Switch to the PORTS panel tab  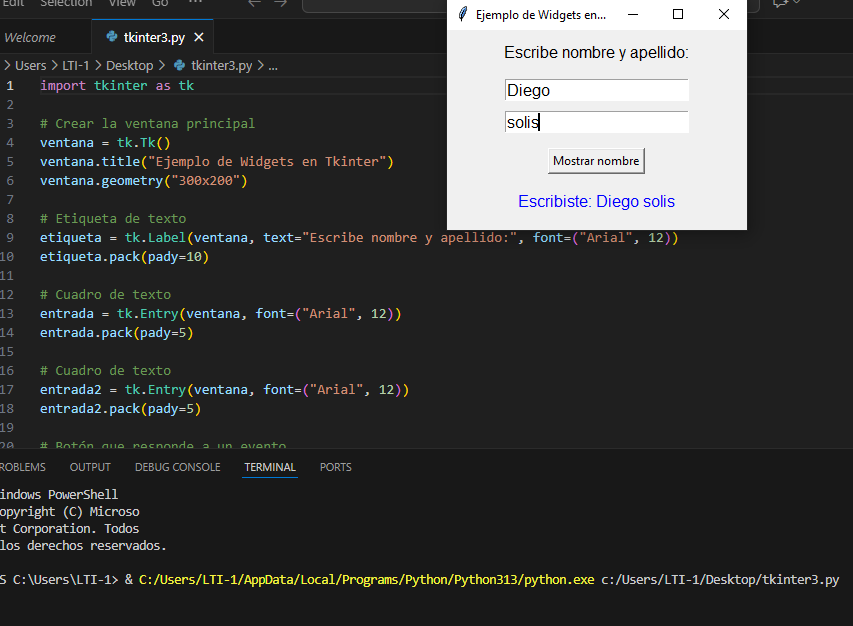click(335, 467)
